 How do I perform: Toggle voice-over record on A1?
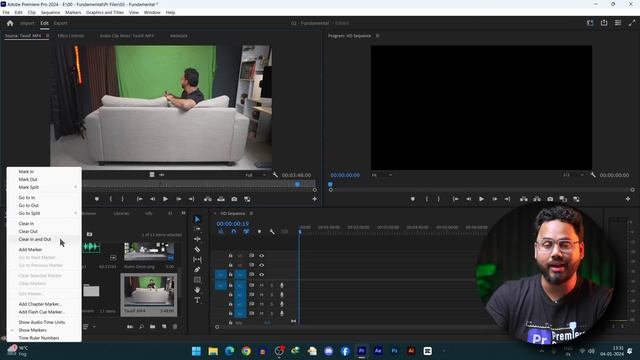click(x=282, y=285)
